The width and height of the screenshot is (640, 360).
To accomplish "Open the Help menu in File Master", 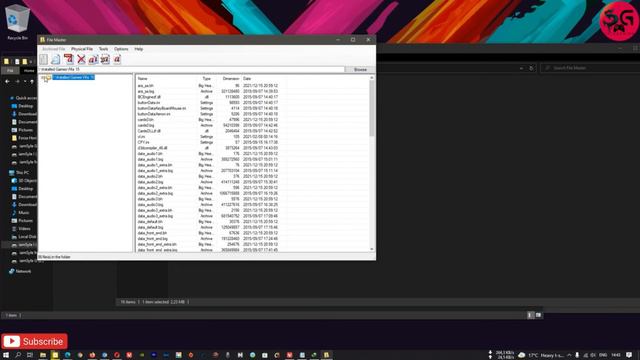I will coord(139,49).
